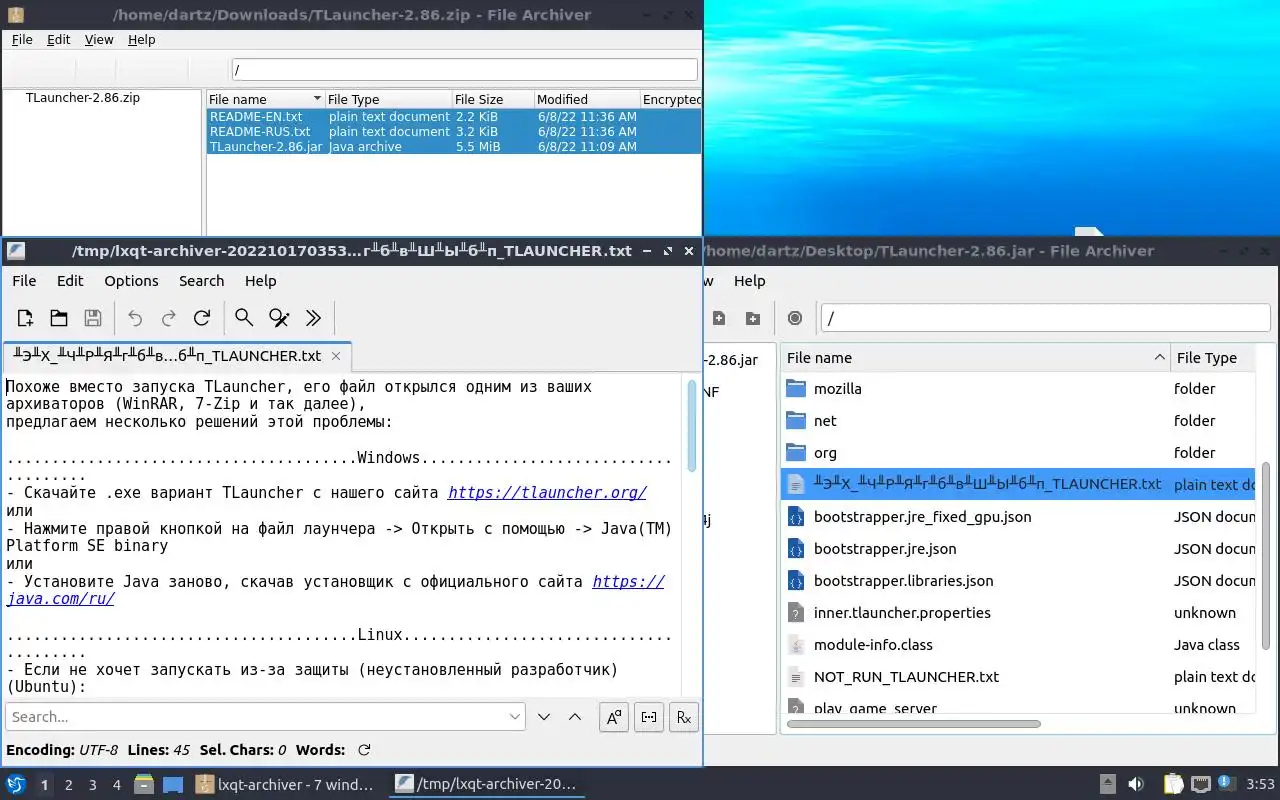Toggle Regular Expression search option
Viewport: 1280px width, 800px height.
[x=684, y=717]
